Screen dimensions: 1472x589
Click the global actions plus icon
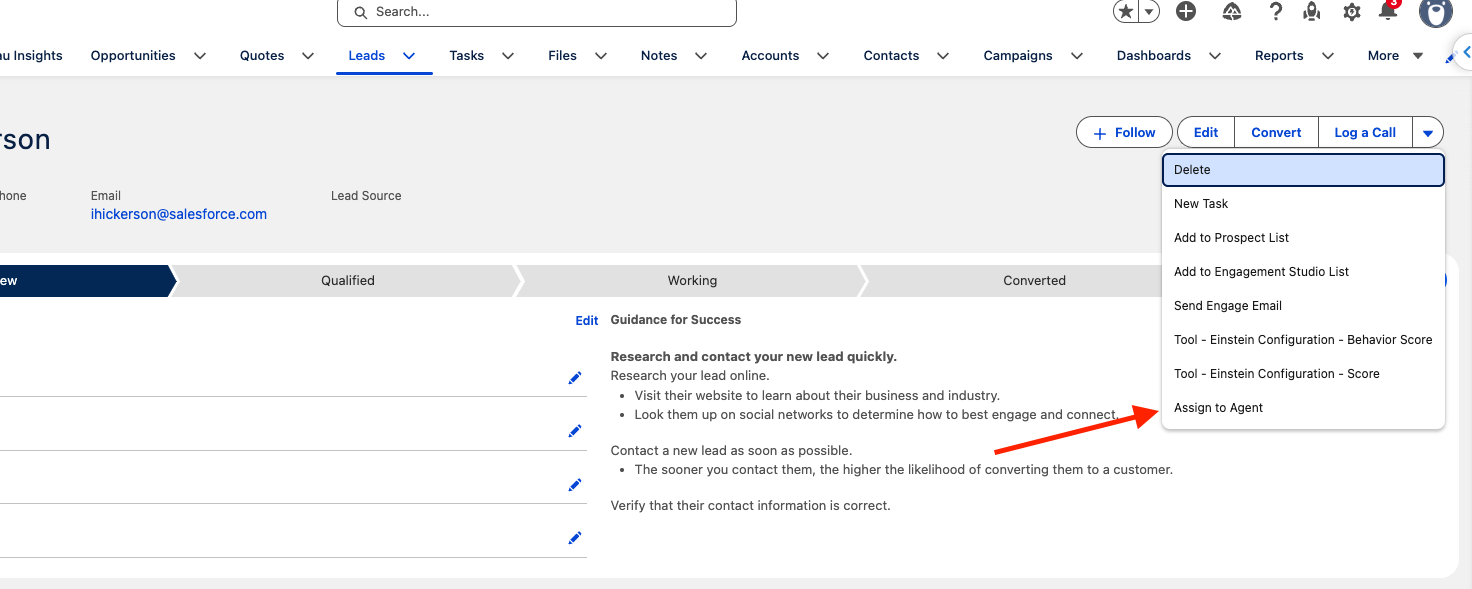(x=1186, y=11)
